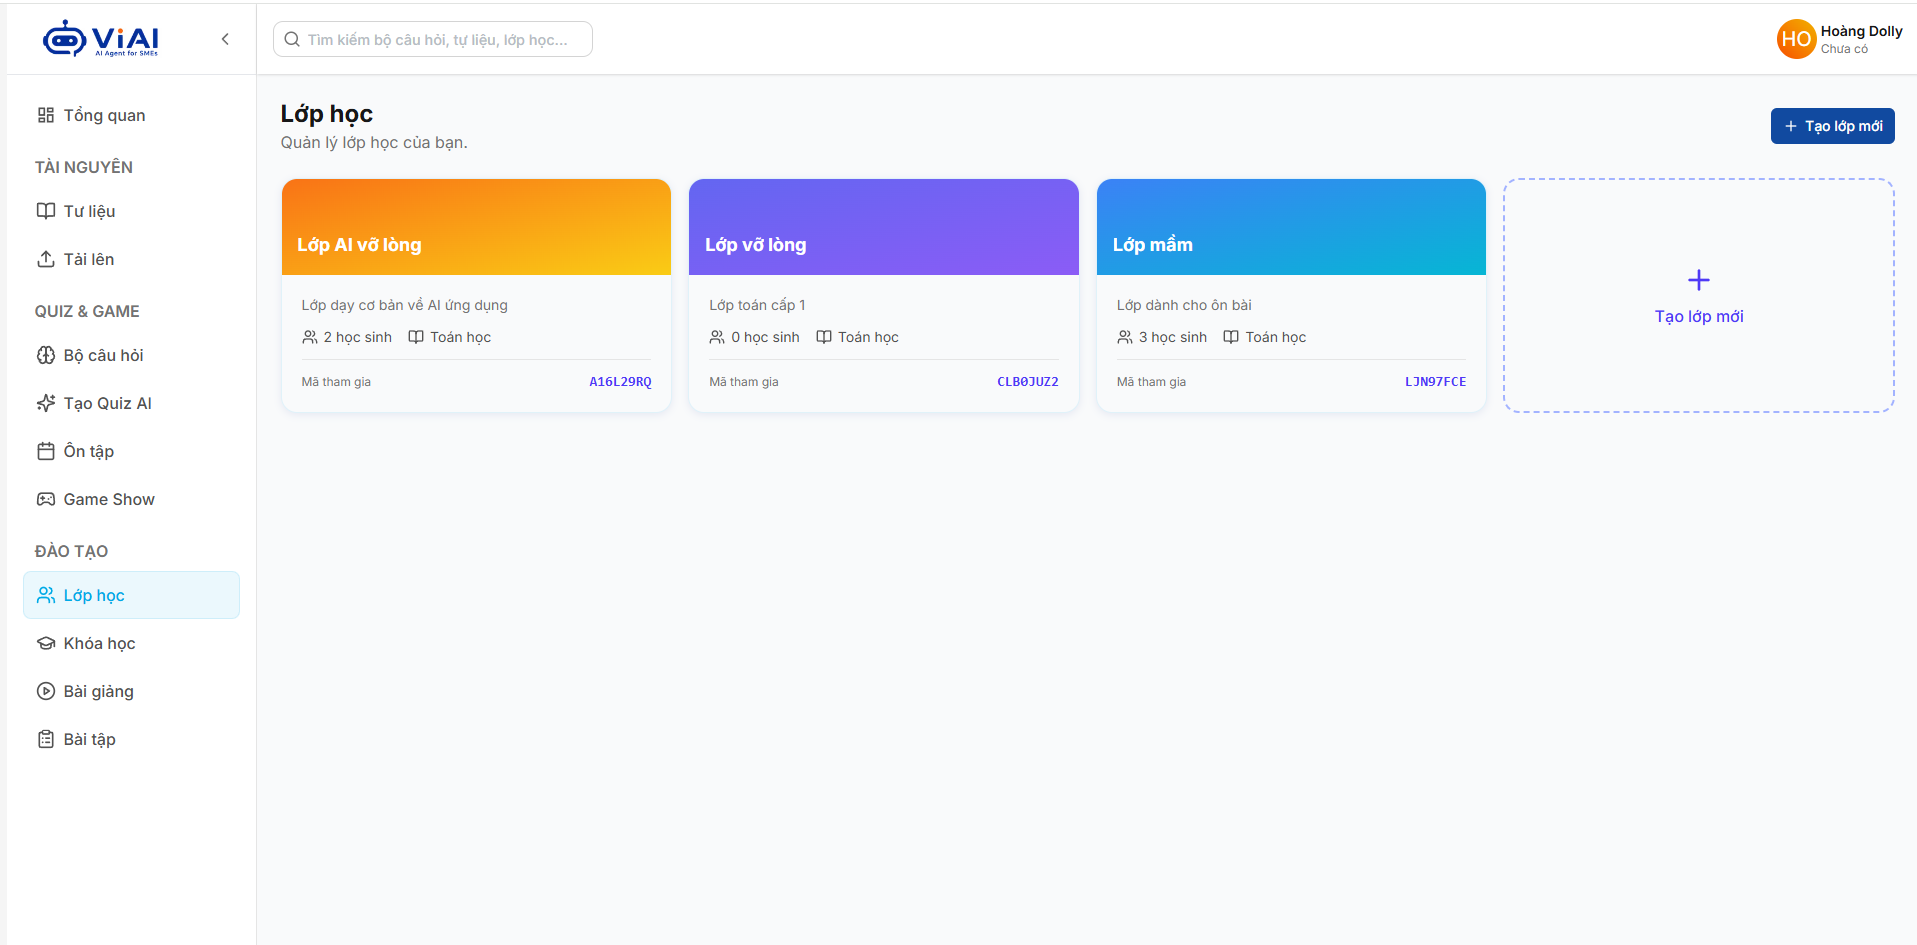
Task: Click the Bài tập clipboard icon
Action: click(46, 739)
